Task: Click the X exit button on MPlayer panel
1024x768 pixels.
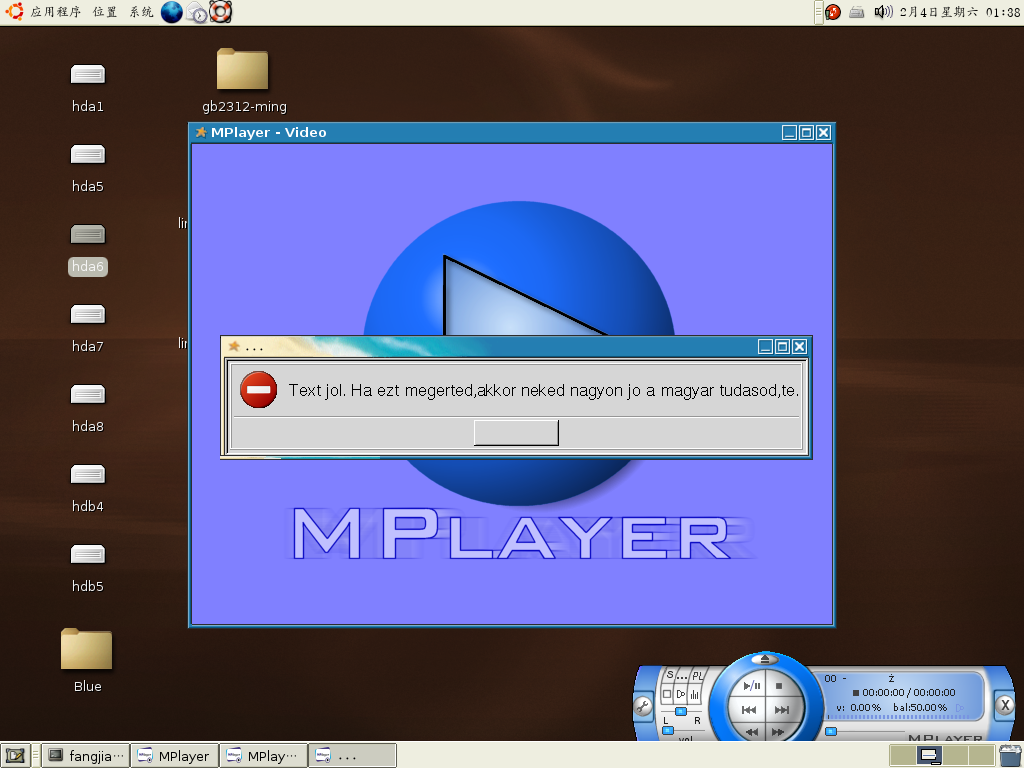Action: click(1005, 705)
